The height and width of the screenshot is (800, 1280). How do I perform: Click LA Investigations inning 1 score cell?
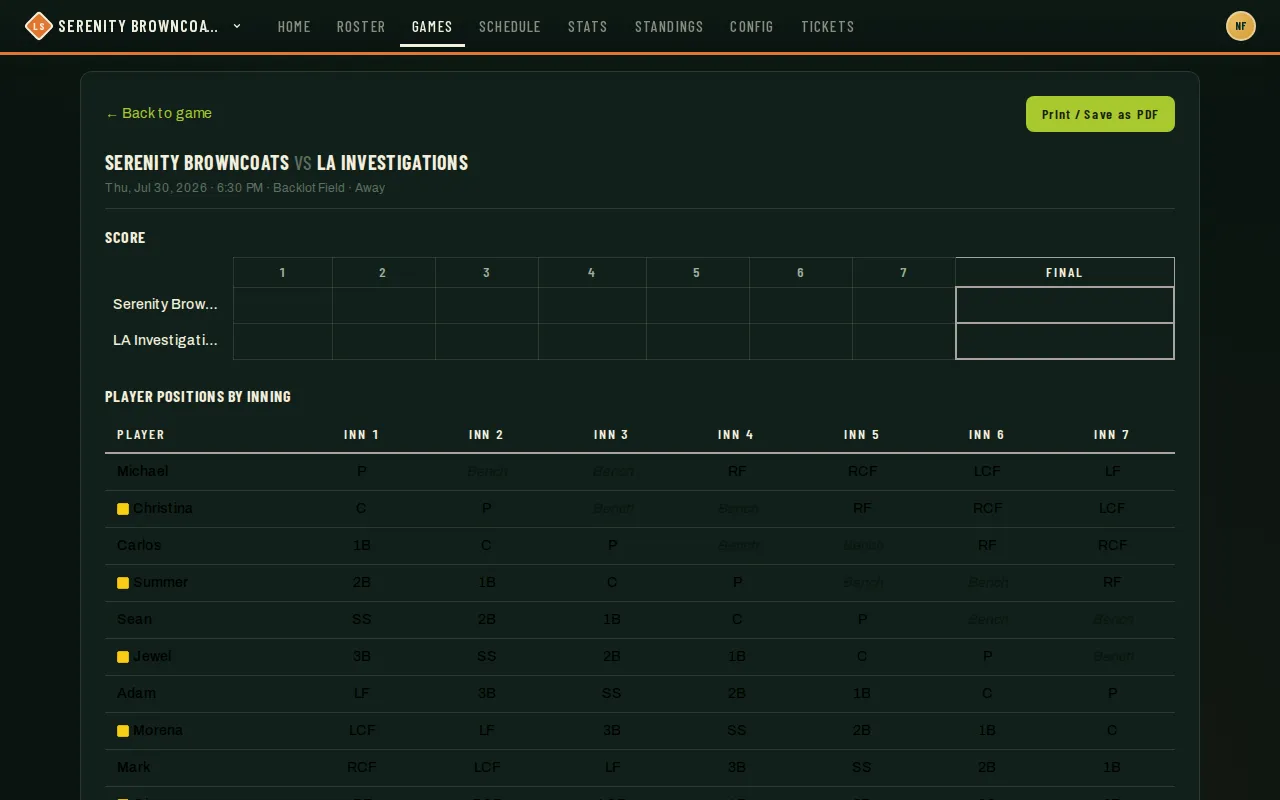point(283,341)
